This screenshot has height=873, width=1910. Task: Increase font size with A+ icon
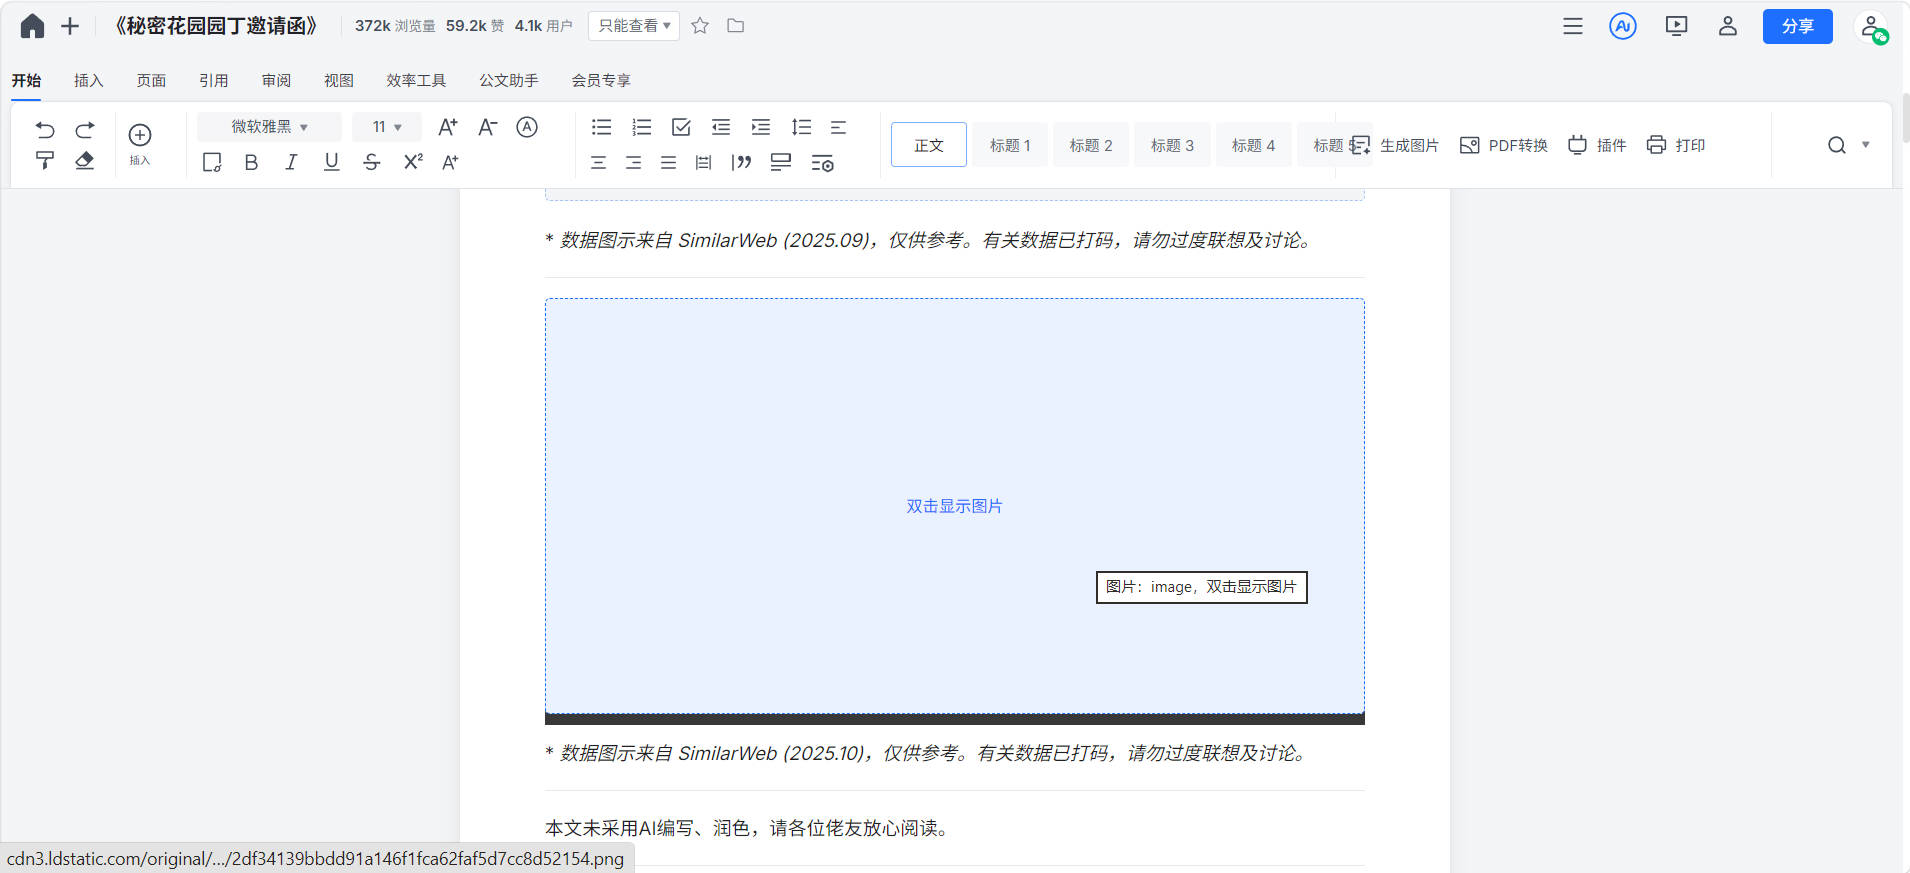point(448,127)
